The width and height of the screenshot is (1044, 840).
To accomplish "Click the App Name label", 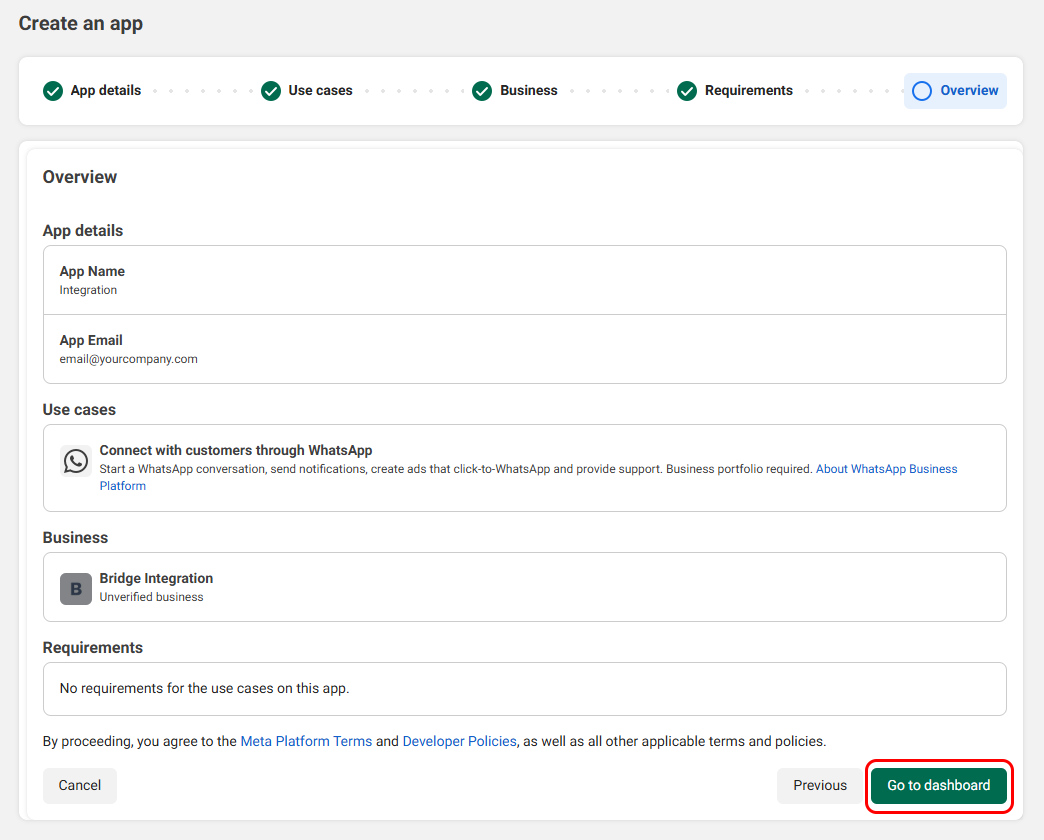I will click(92, 271).
